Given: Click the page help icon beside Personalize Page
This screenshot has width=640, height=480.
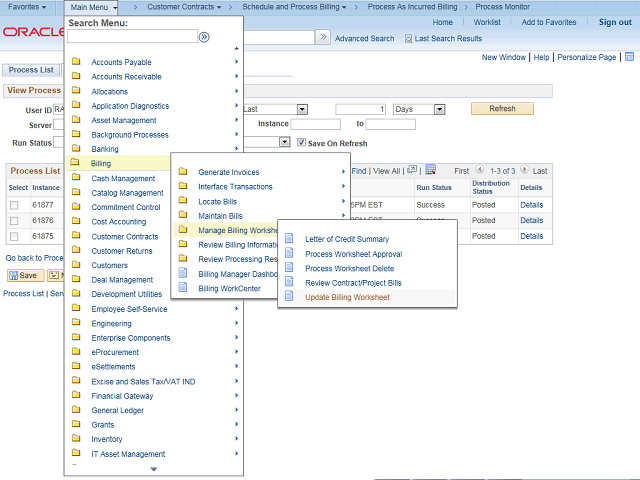Looking at the screenshot, I should click(627, 57).
